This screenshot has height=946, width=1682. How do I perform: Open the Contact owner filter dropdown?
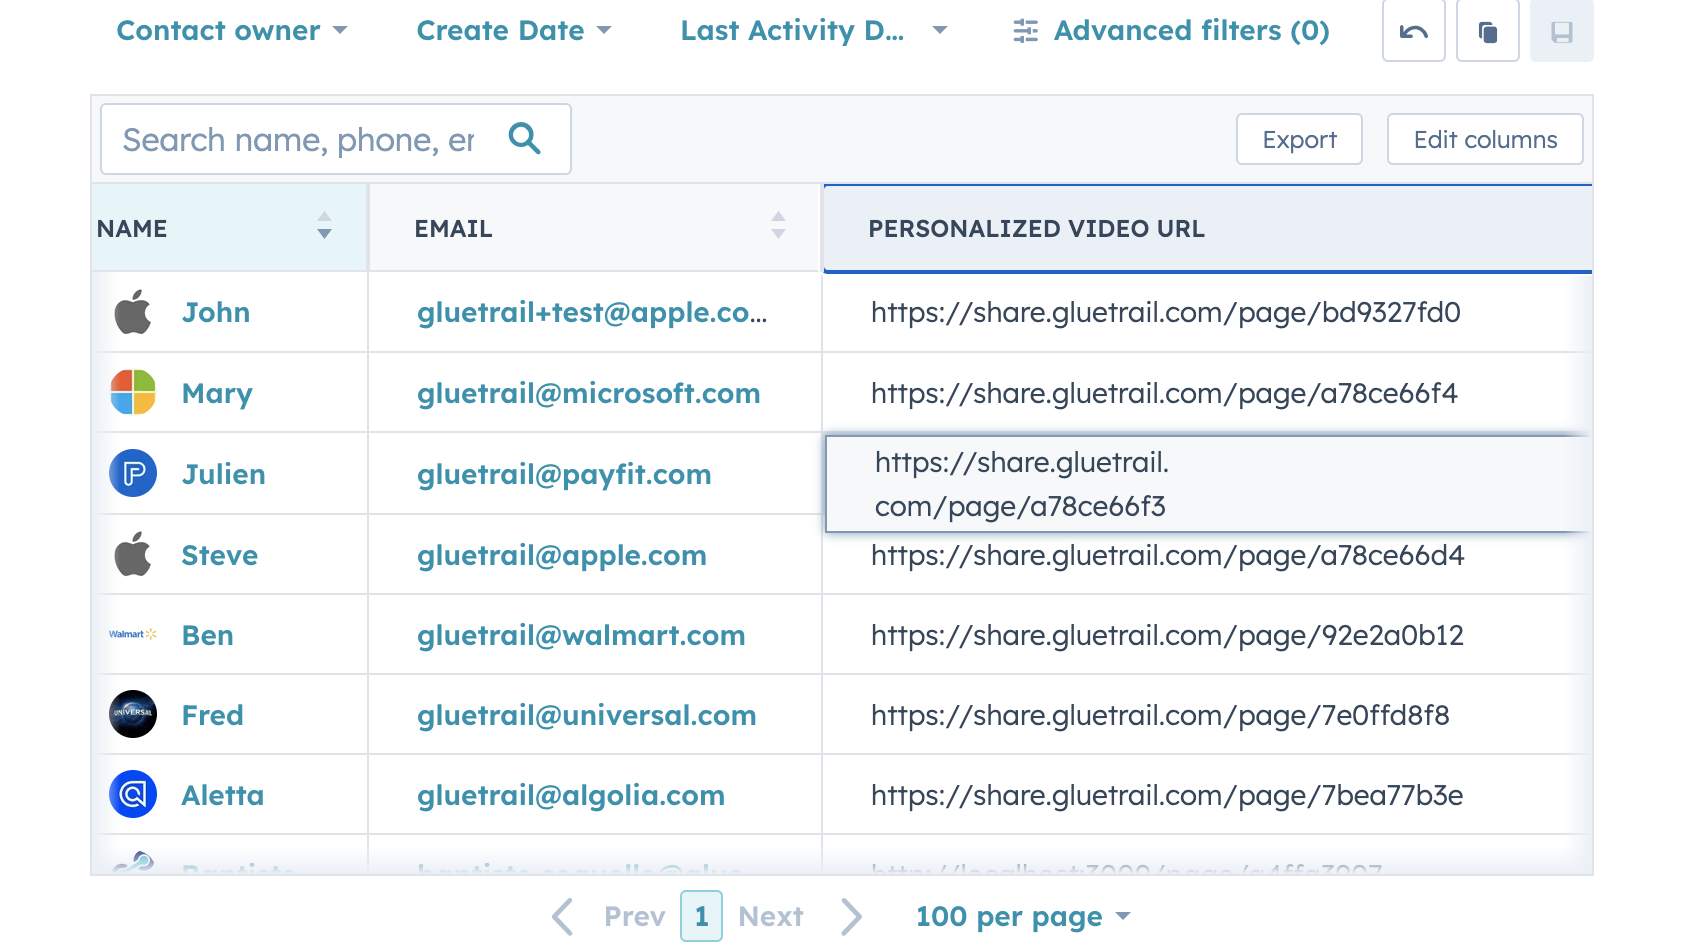231,31
